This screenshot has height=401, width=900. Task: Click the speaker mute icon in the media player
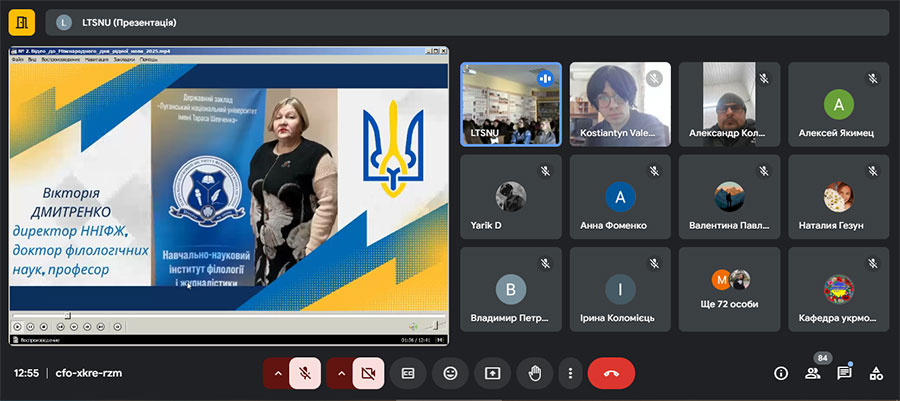coord(413,326)
